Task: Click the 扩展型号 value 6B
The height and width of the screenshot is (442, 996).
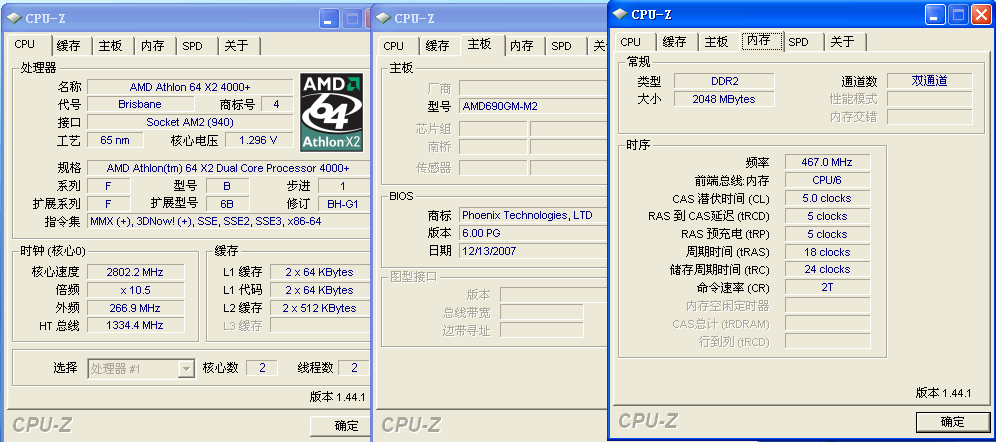Action: [x=226, y=204]
